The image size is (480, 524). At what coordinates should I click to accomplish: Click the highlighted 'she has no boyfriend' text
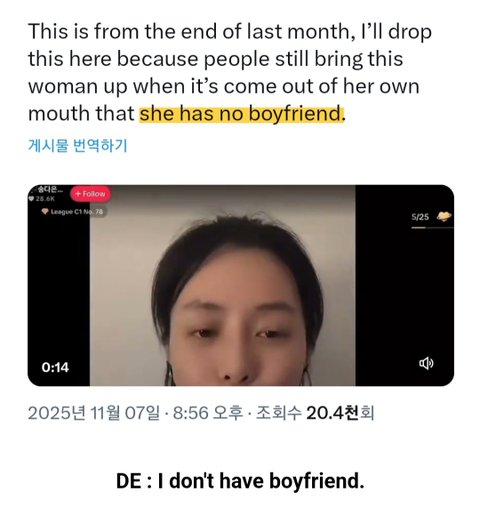(x=241, y=114)
